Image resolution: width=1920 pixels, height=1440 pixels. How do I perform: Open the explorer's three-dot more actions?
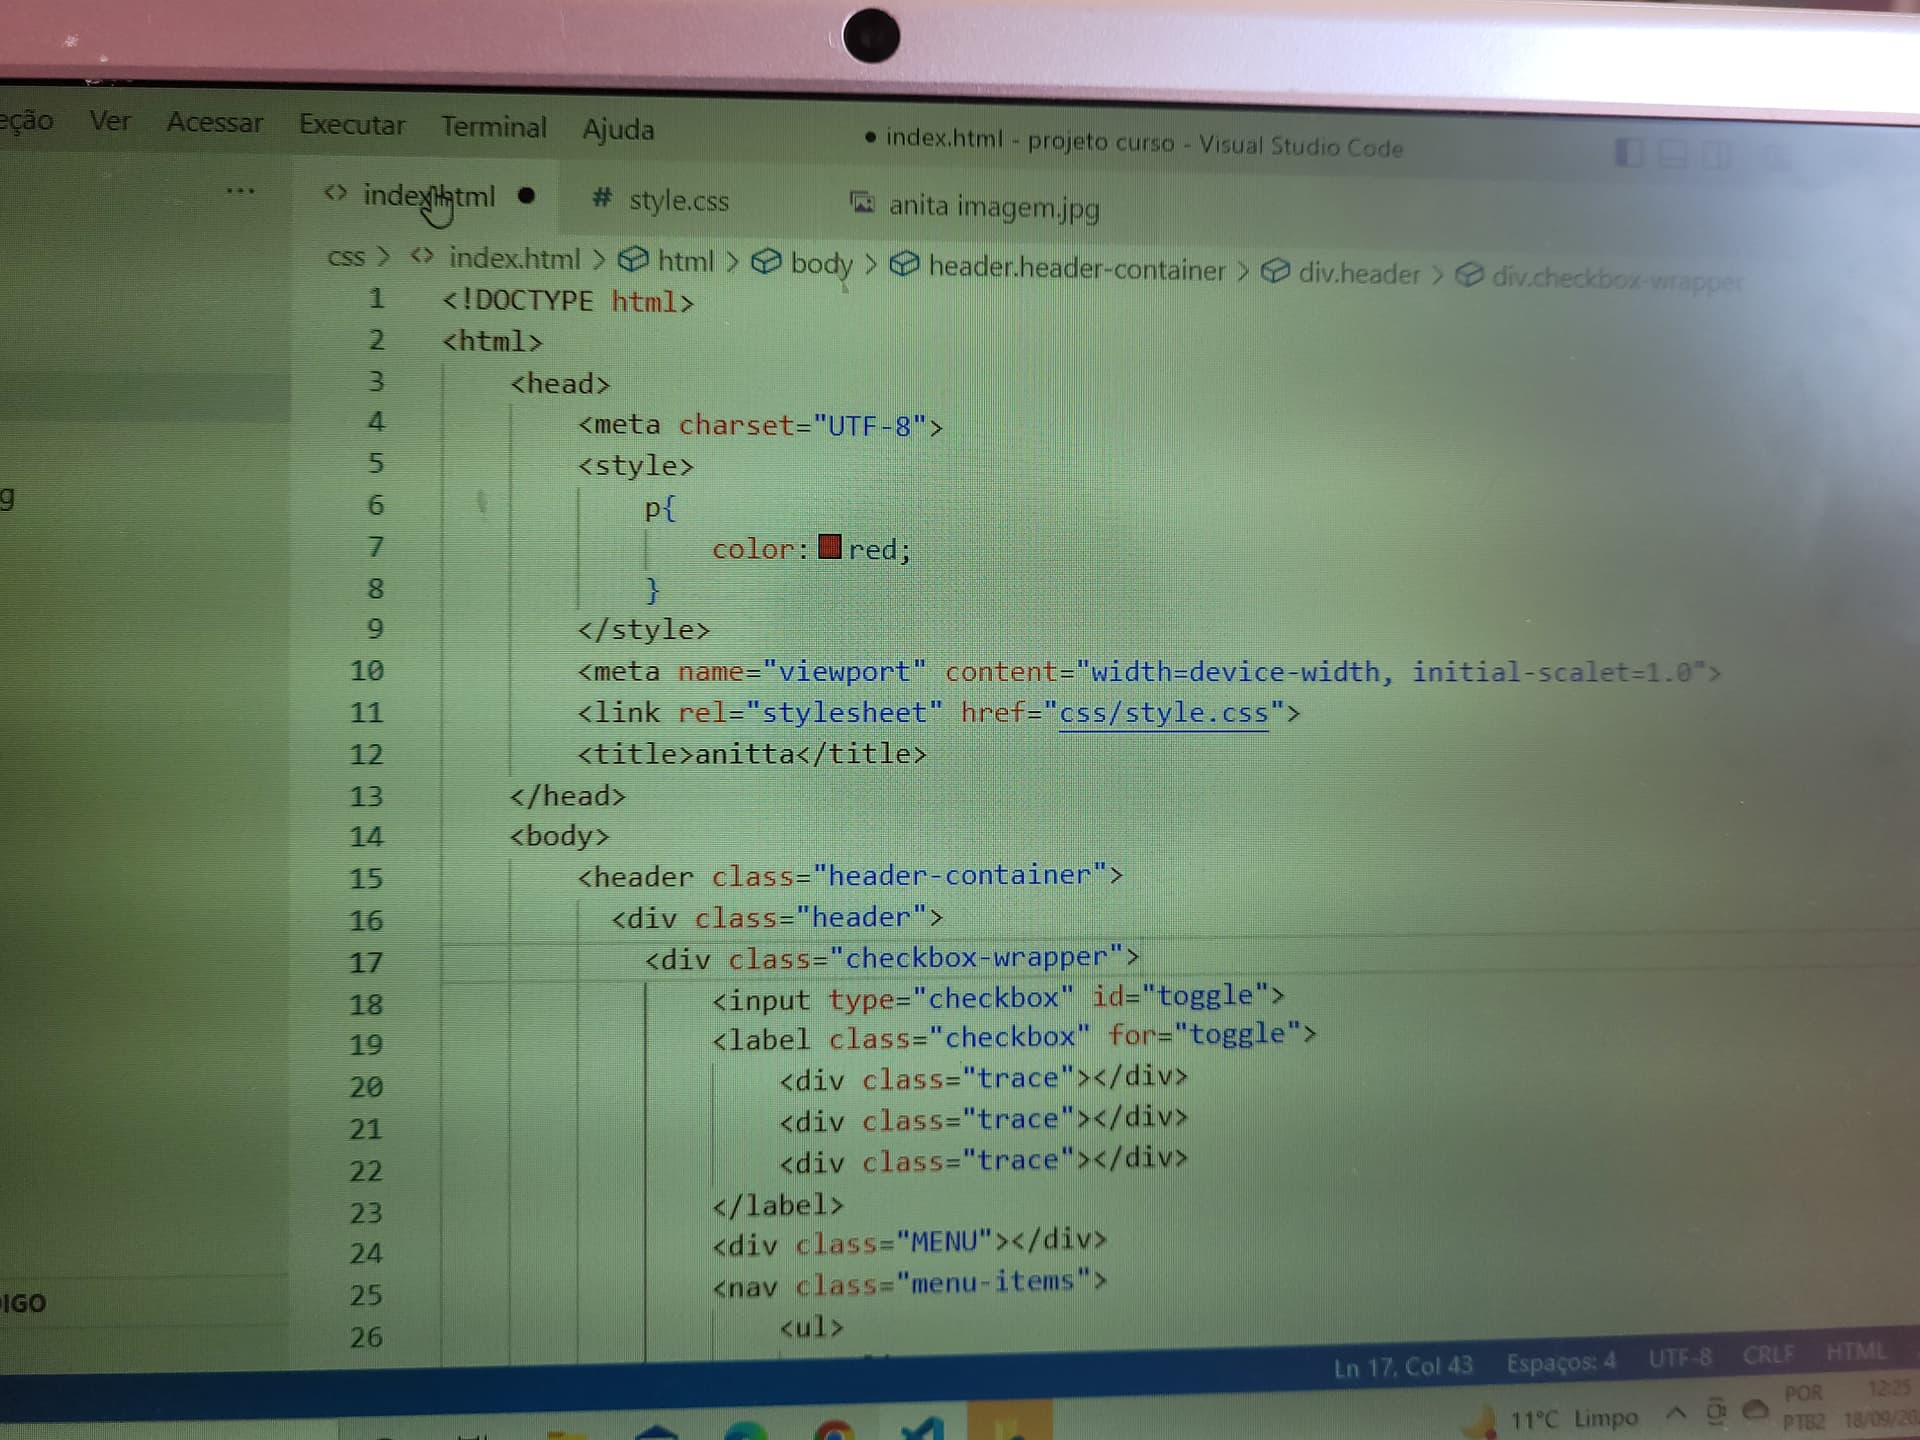tap(240, 190)
